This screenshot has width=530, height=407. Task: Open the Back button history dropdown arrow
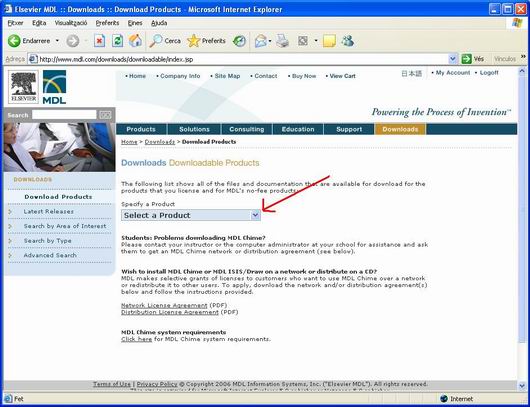click(57, 41)
